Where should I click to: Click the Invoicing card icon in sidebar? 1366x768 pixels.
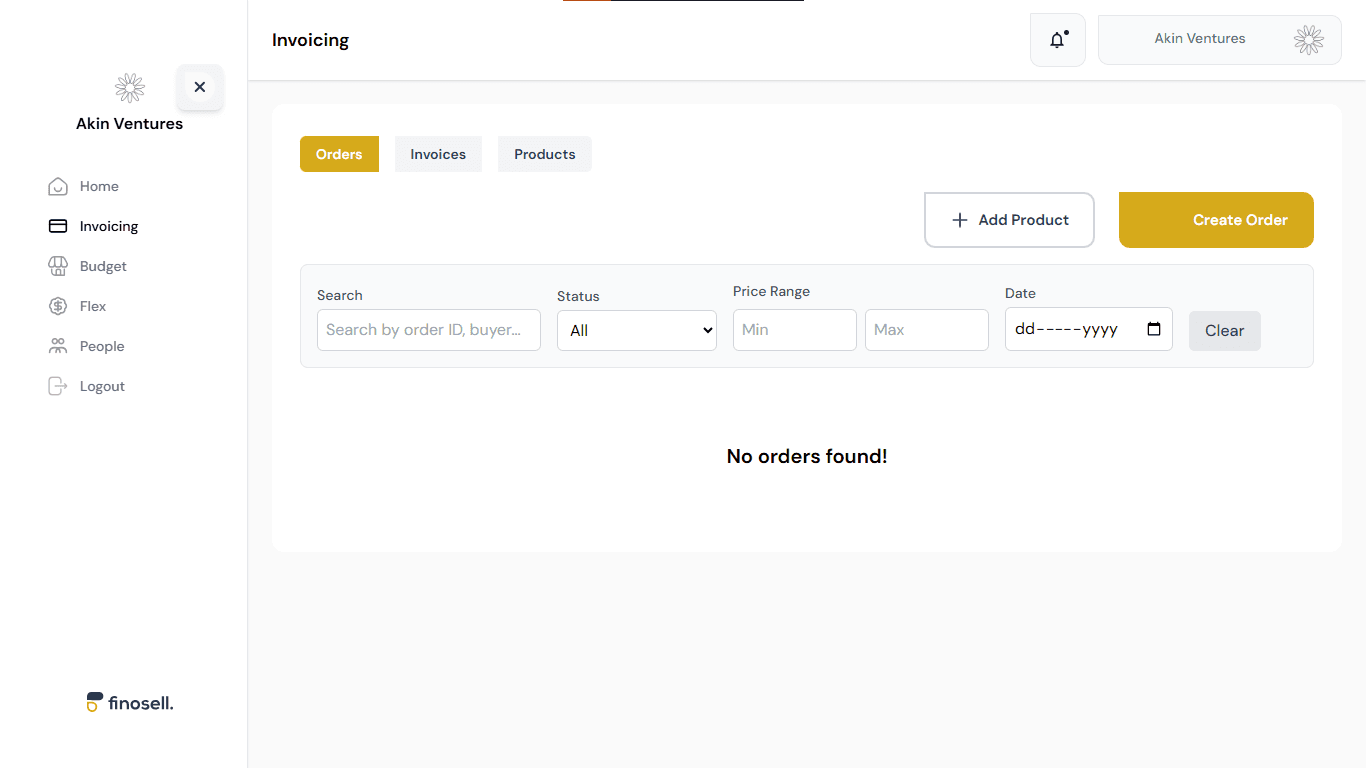tap(58, 226)
